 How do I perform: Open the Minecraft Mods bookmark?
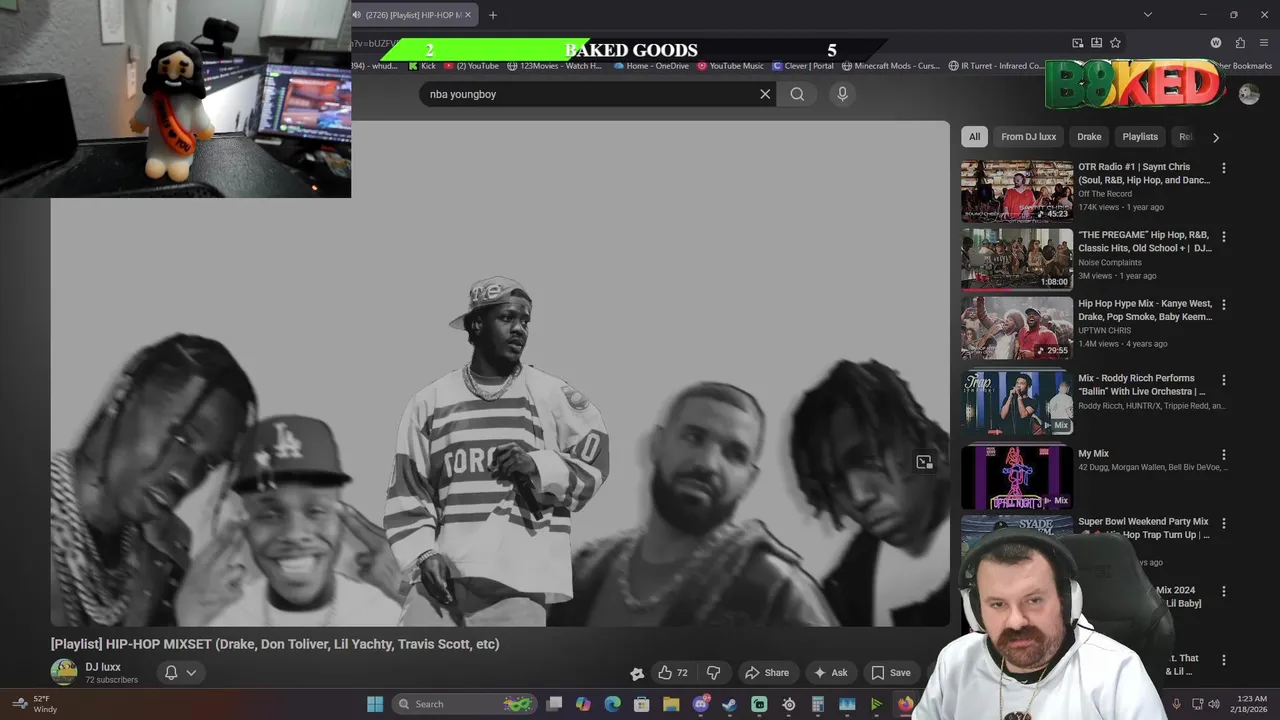891,66
